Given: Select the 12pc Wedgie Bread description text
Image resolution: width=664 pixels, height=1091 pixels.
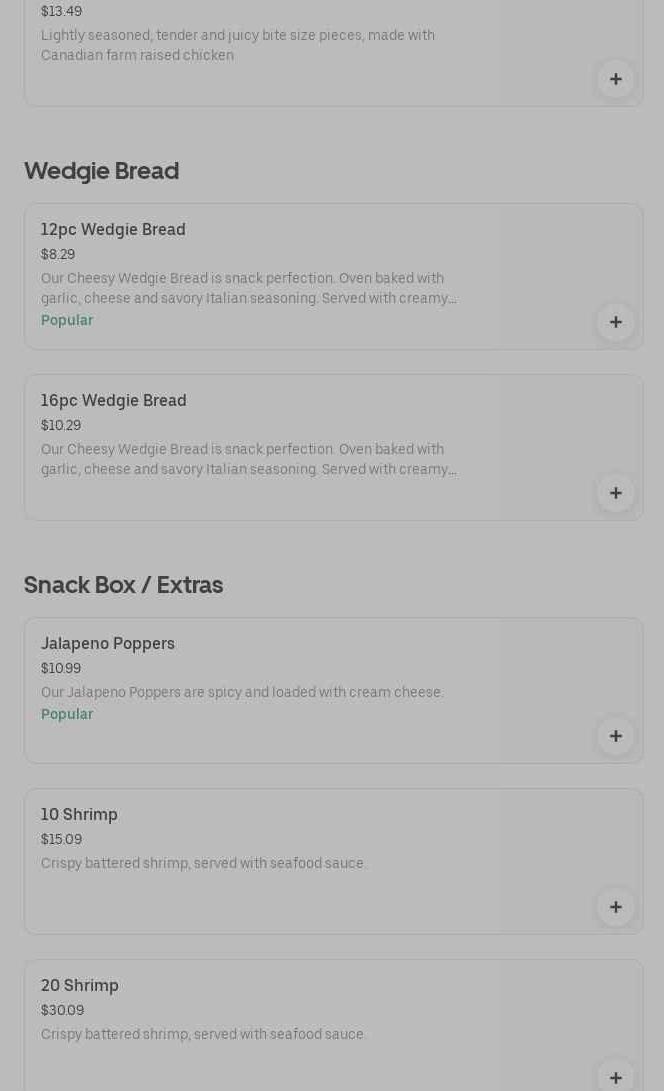Looking at the screenshot, I should point(248,289).
